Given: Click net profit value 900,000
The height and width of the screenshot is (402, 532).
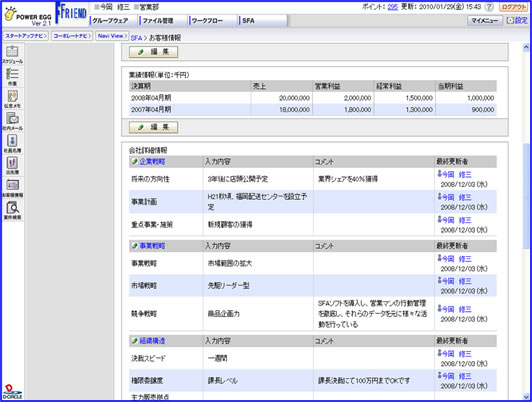Looking at the screenshot, I should (x=482, y=110).
